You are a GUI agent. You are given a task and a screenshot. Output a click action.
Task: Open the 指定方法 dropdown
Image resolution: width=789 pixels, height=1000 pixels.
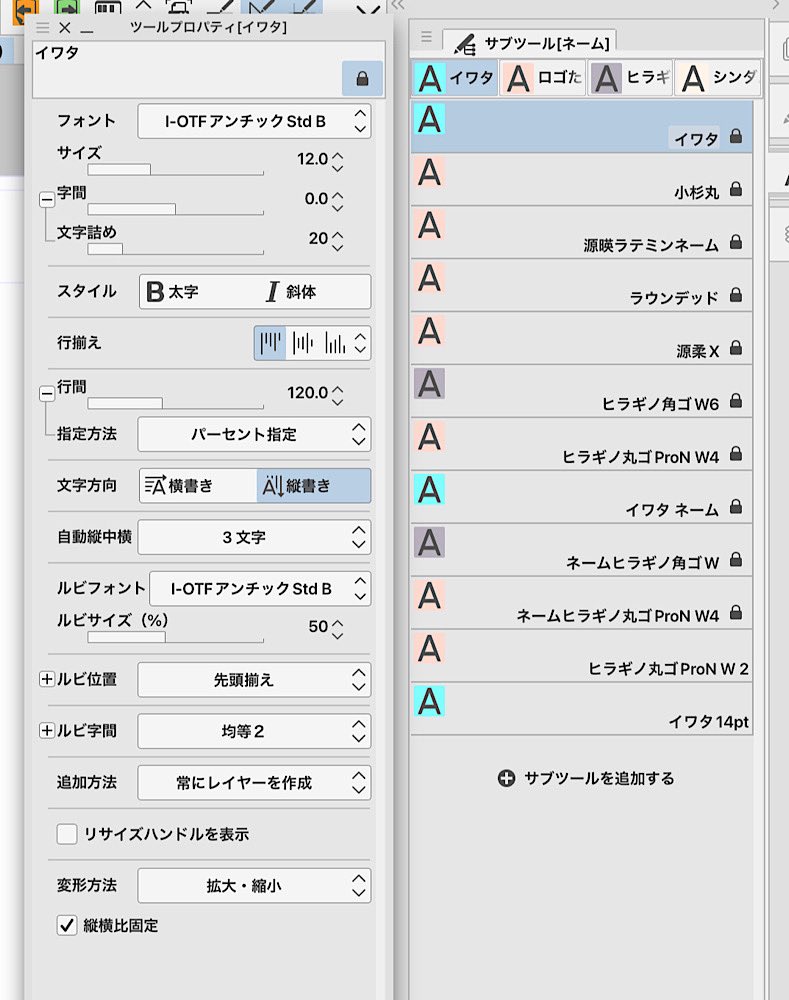point(254,434)
